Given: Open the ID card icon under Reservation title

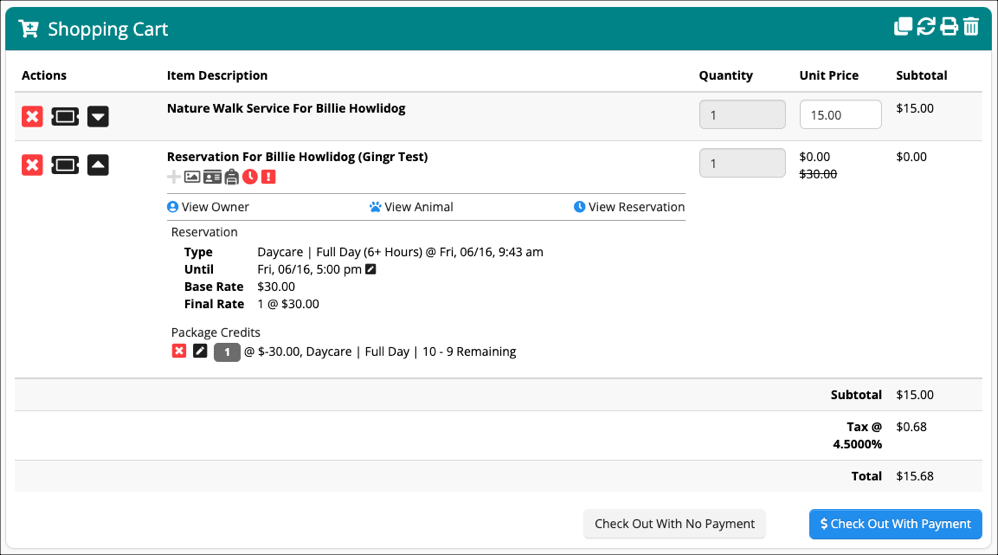Looking at the screenshot, I should click(x=212, y=177).
